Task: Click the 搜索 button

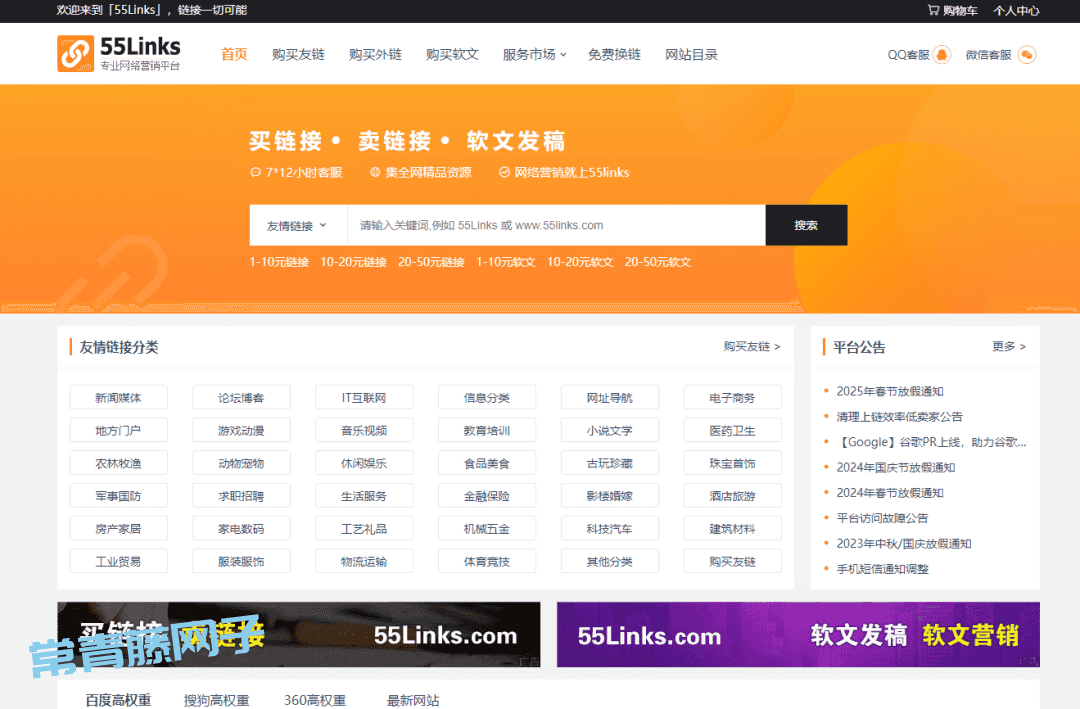Action: (x=806, y=225)
